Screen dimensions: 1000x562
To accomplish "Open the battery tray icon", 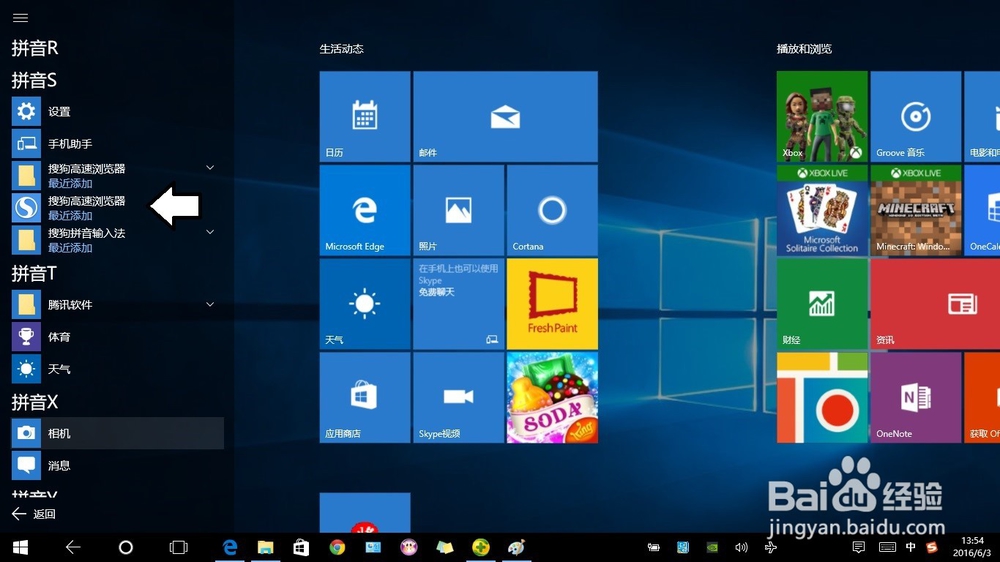I will 654,547.
